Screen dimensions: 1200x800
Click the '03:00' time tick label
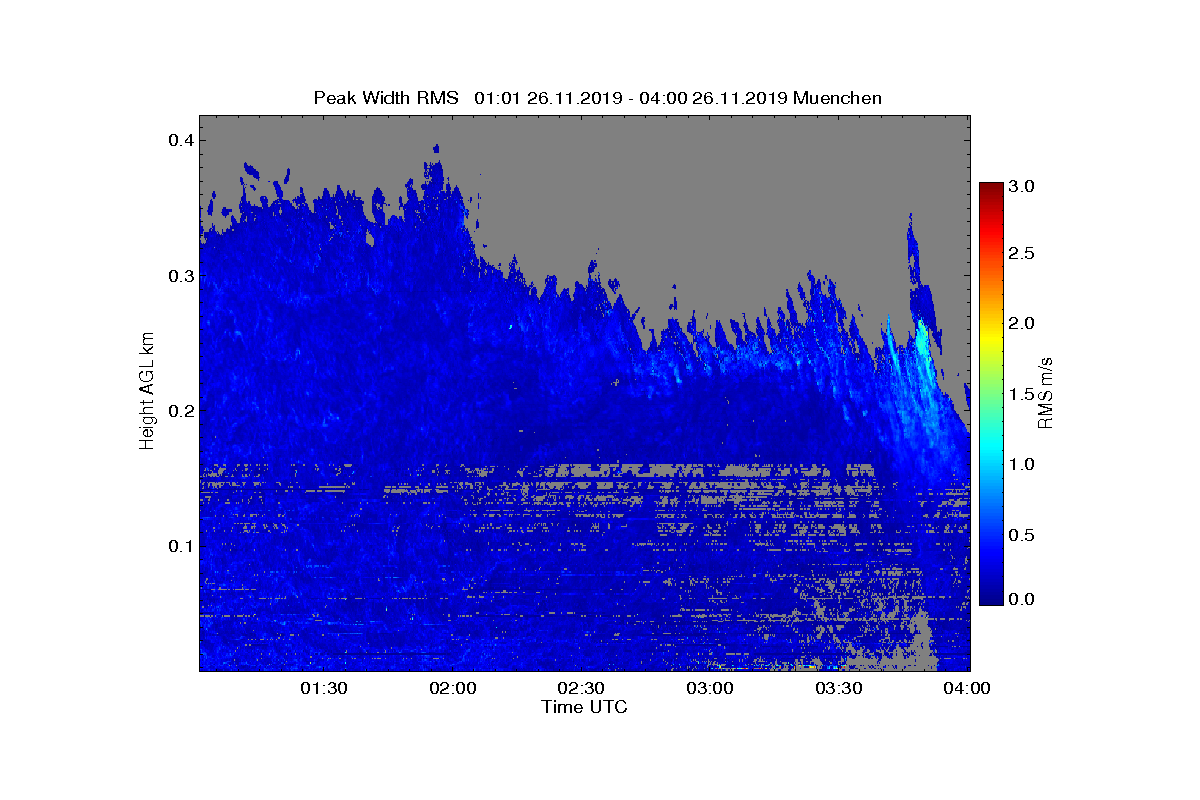[x=711, y=688]
